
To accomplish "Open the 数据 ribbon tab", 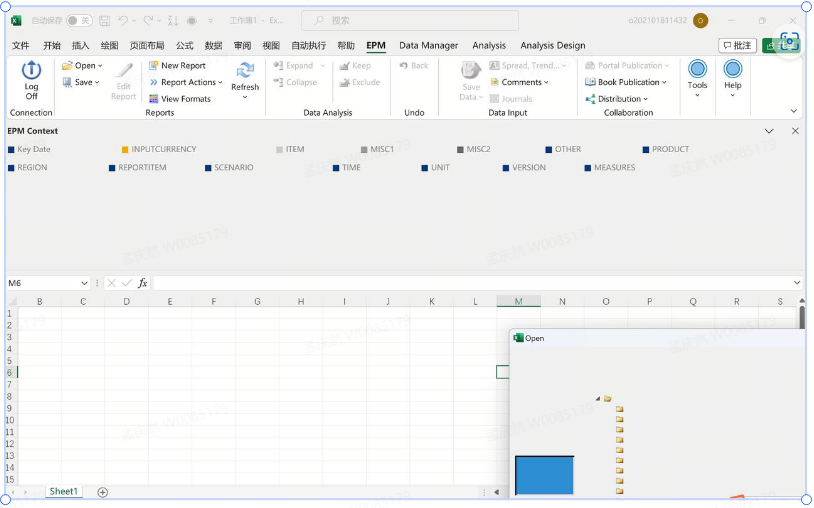I will [213, 46].
